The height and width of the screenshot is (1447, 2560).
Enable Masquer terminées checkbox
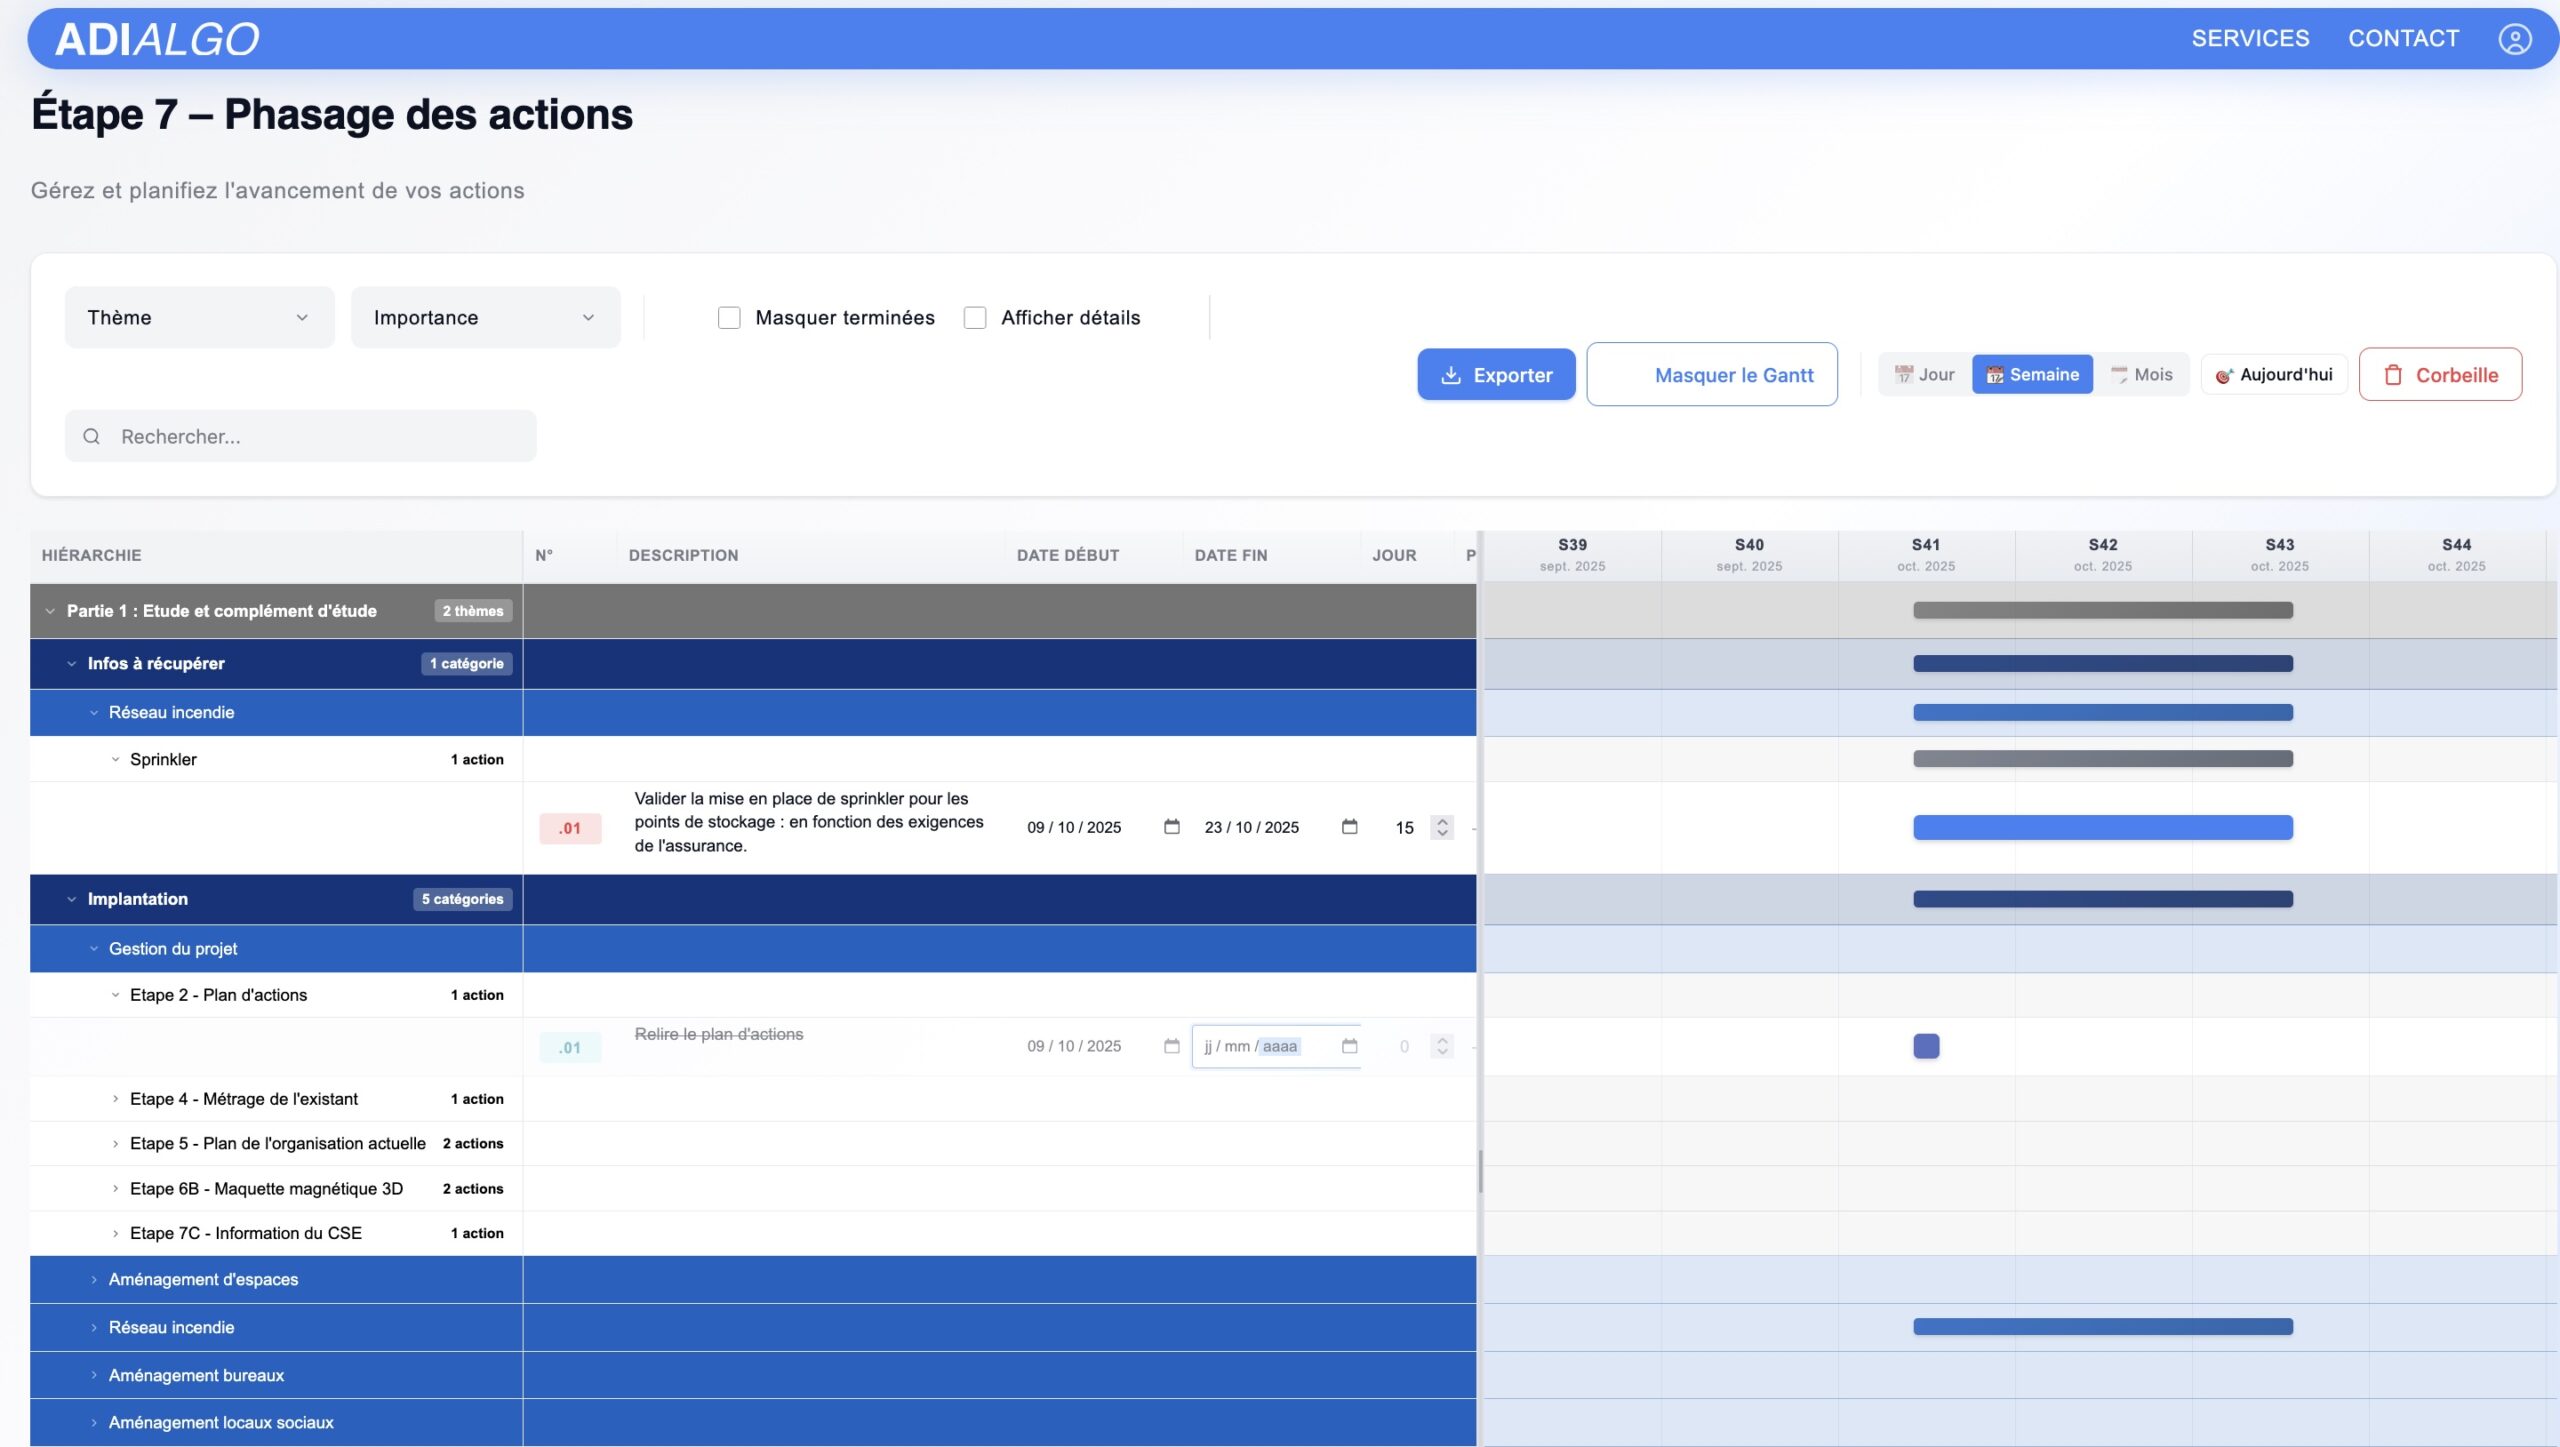(729, 318)
